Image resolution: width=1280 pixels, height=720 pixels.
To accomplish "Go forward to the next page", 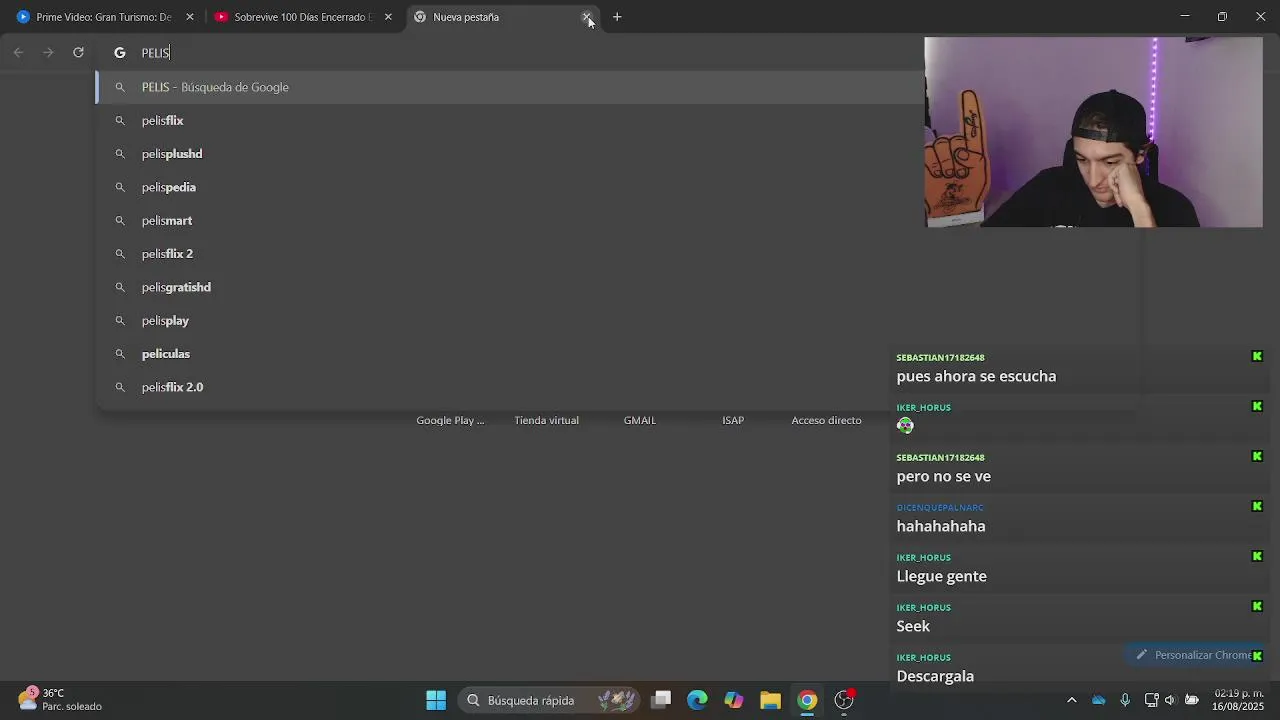I will coord(48,52).
